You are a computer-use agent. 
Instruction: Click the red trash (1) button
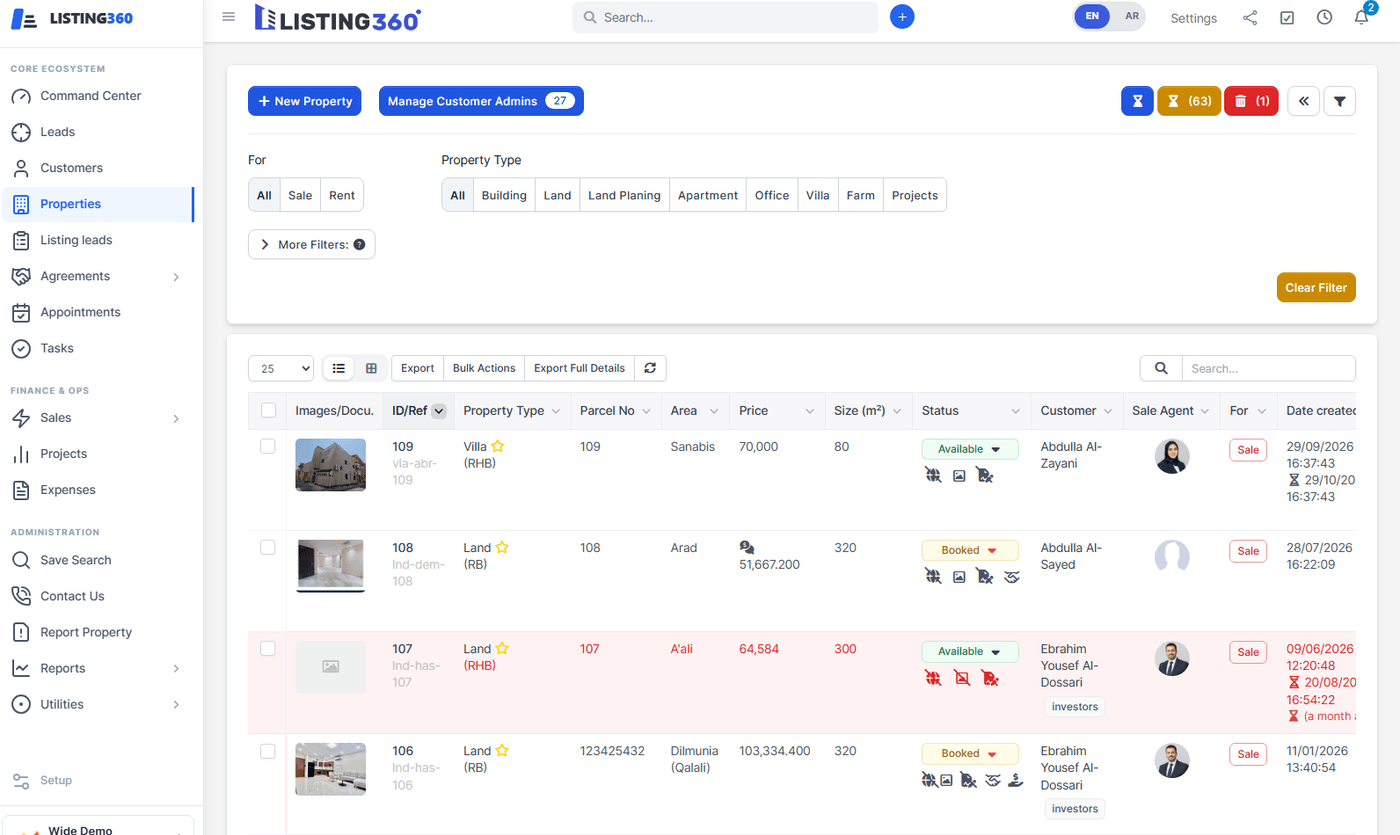coord(1251,101)
